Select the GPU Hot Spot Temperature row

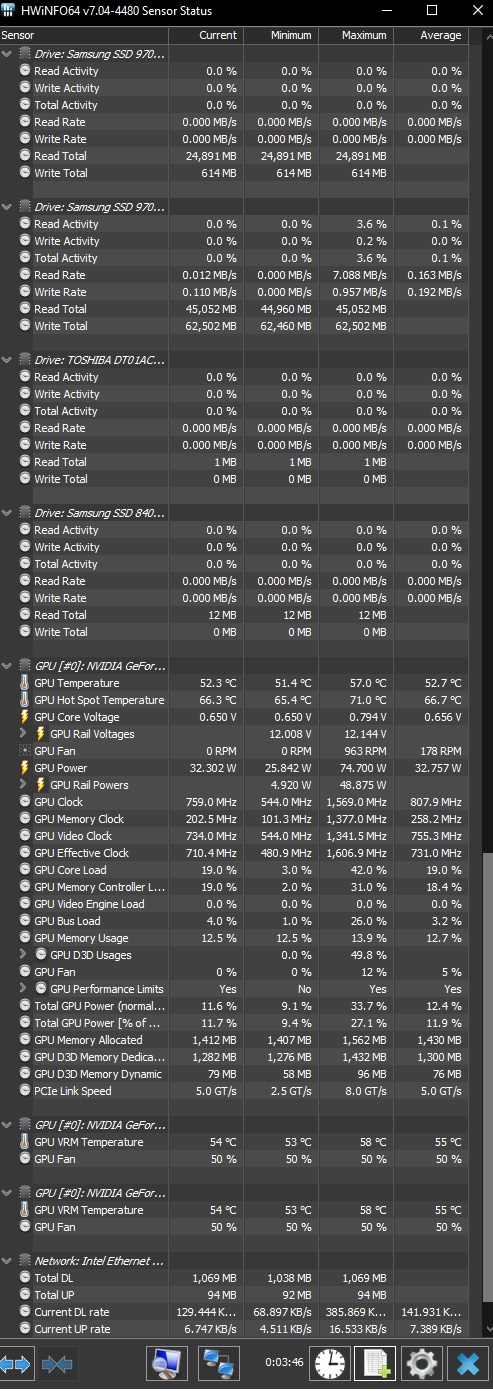pos(235,700)
